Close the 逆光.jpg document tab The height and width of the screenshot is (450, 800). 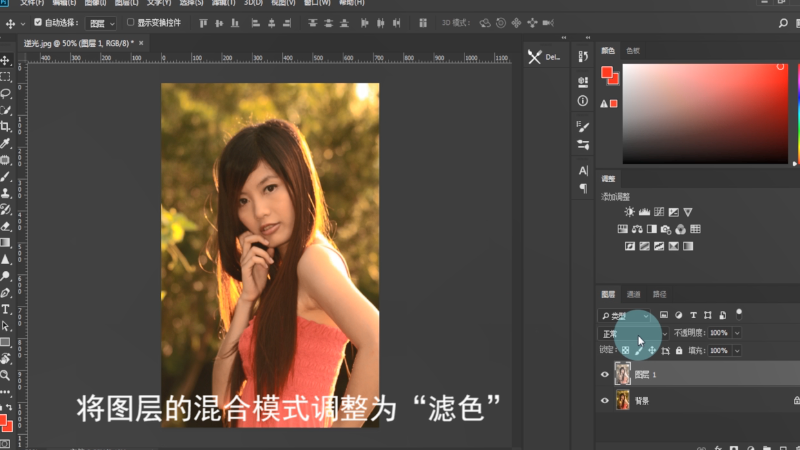pyautogui.click(x=141, y=43)
